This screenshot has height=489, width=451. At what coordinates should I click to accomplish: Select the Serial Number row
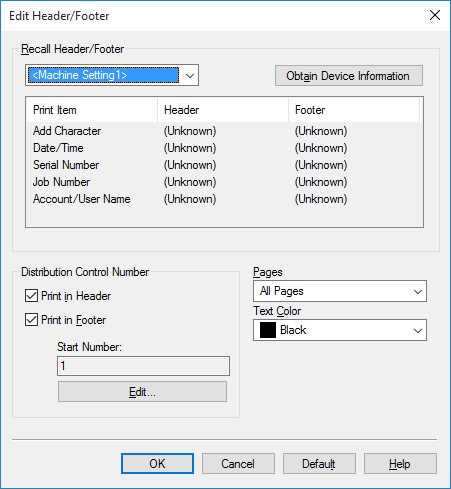click(x=223, y=165)
